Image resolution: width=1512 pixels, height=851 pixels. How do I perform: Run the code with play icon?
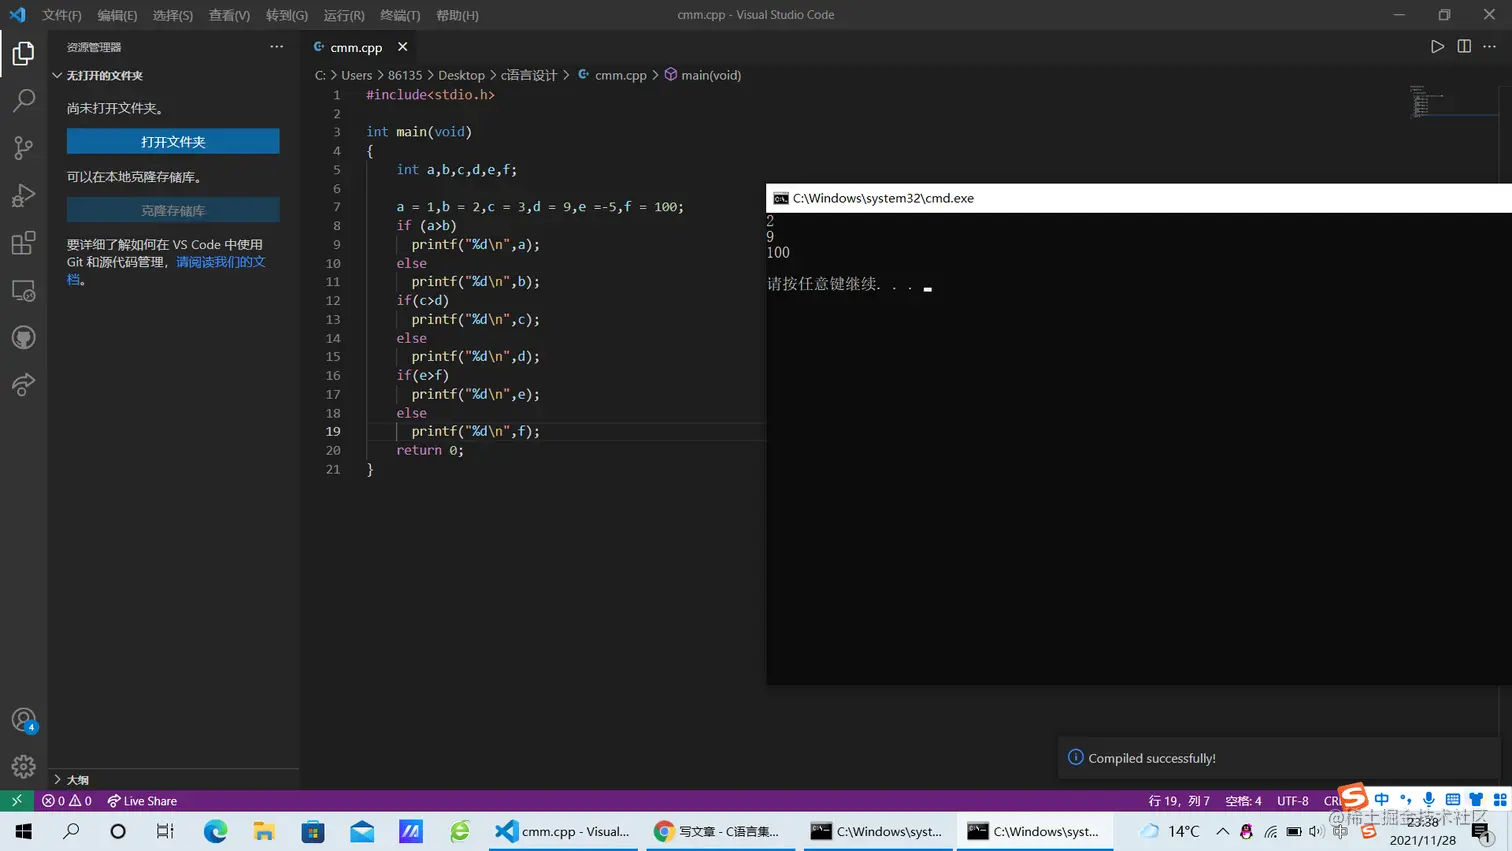pos(1437,47)
